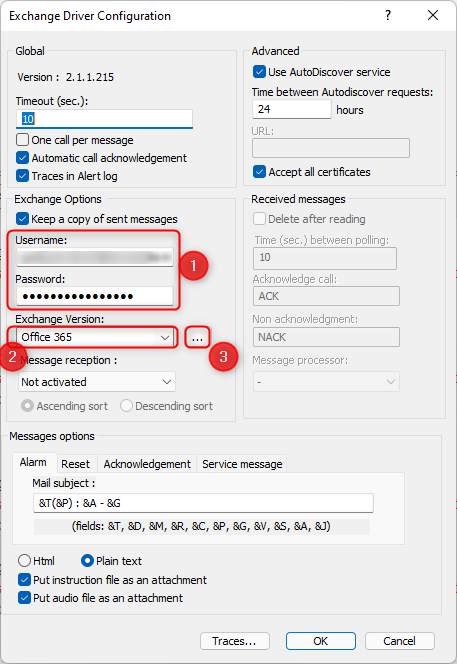Toggle Use AutoDiscover service checkbox
This screenshot has width=457, height=664.
[x=259, y=72]
